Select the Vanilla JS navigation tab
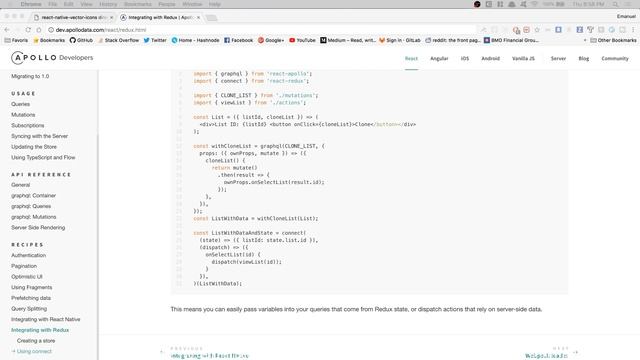Viewport: 640px width, 360px height. point(523,59)
